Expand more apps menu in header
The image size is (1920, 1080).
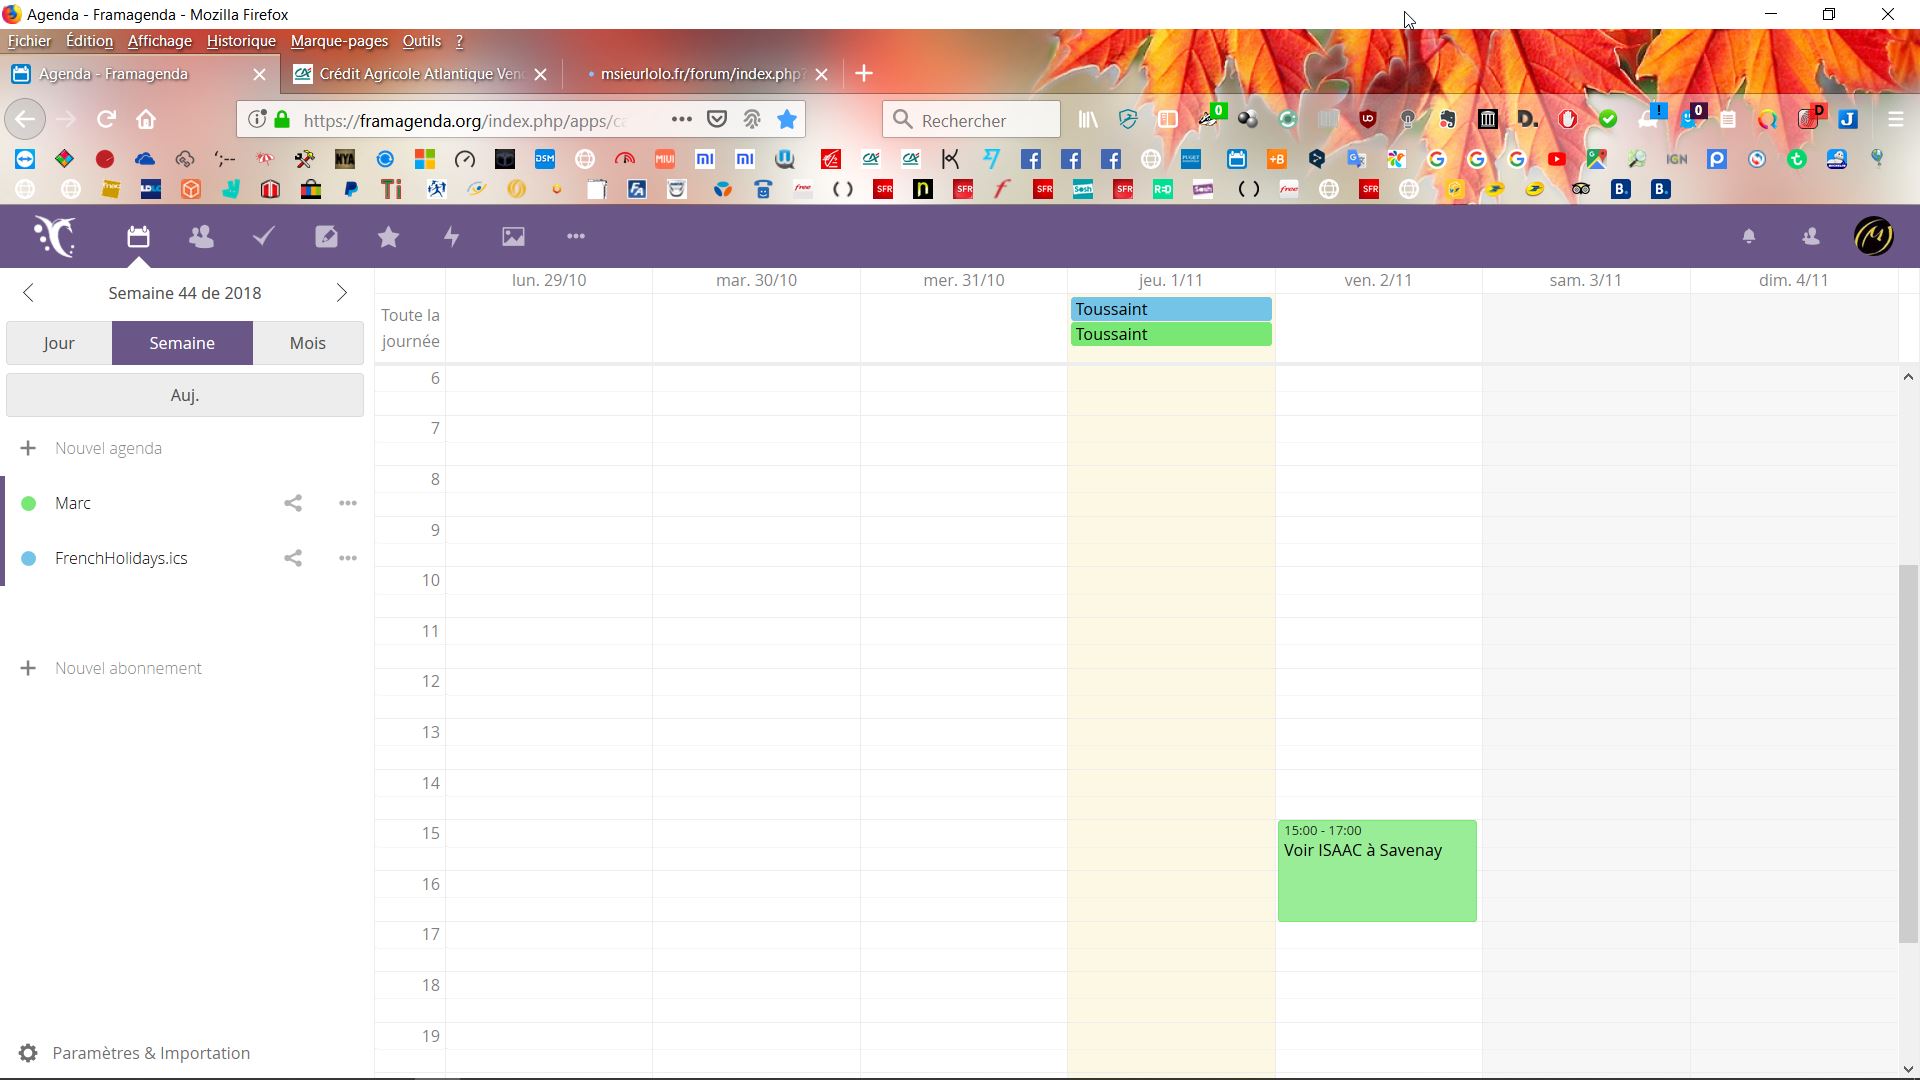575,237
